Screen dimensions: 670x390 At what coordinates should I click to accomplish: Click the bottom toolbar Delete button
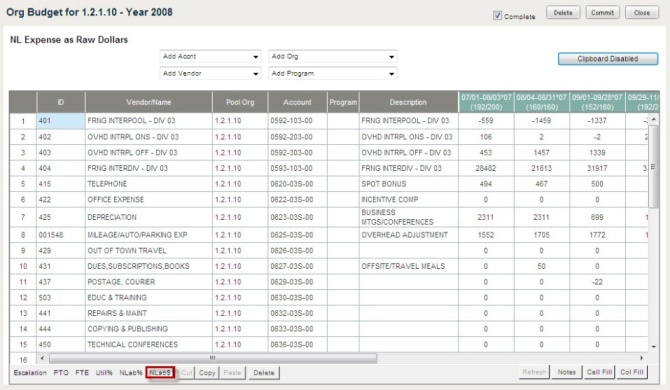tap(264, 372)
